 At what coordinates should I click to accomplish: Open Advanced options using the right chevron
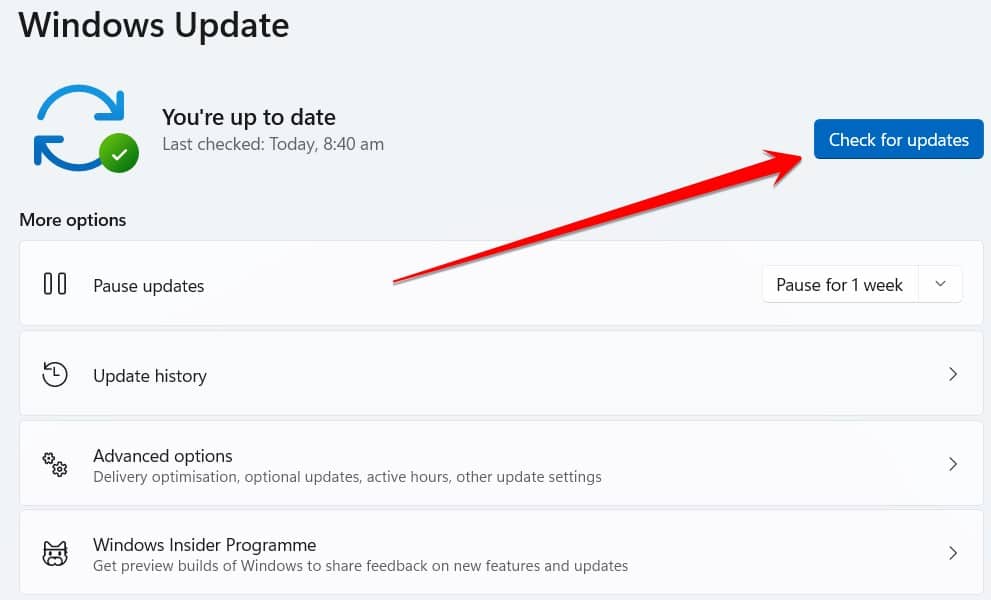tap(953, 464)
